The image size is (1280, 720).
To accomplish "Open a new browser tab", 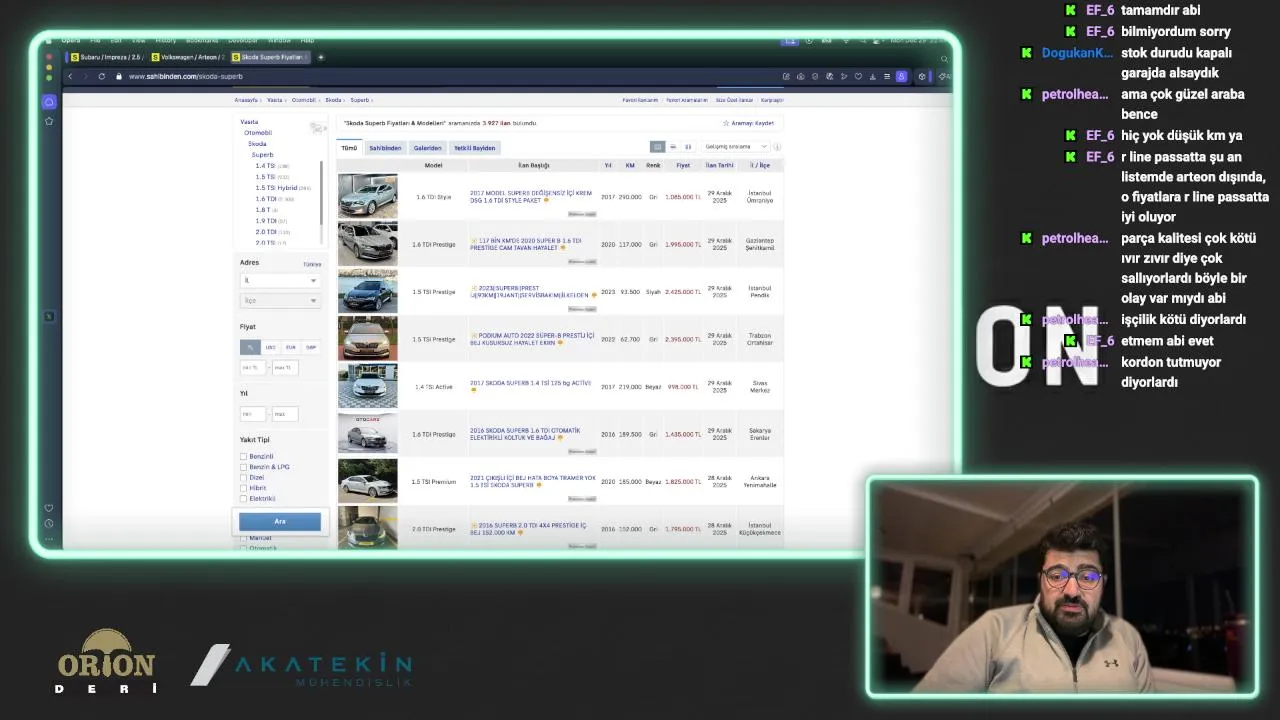I will click(x=321, y=57).
